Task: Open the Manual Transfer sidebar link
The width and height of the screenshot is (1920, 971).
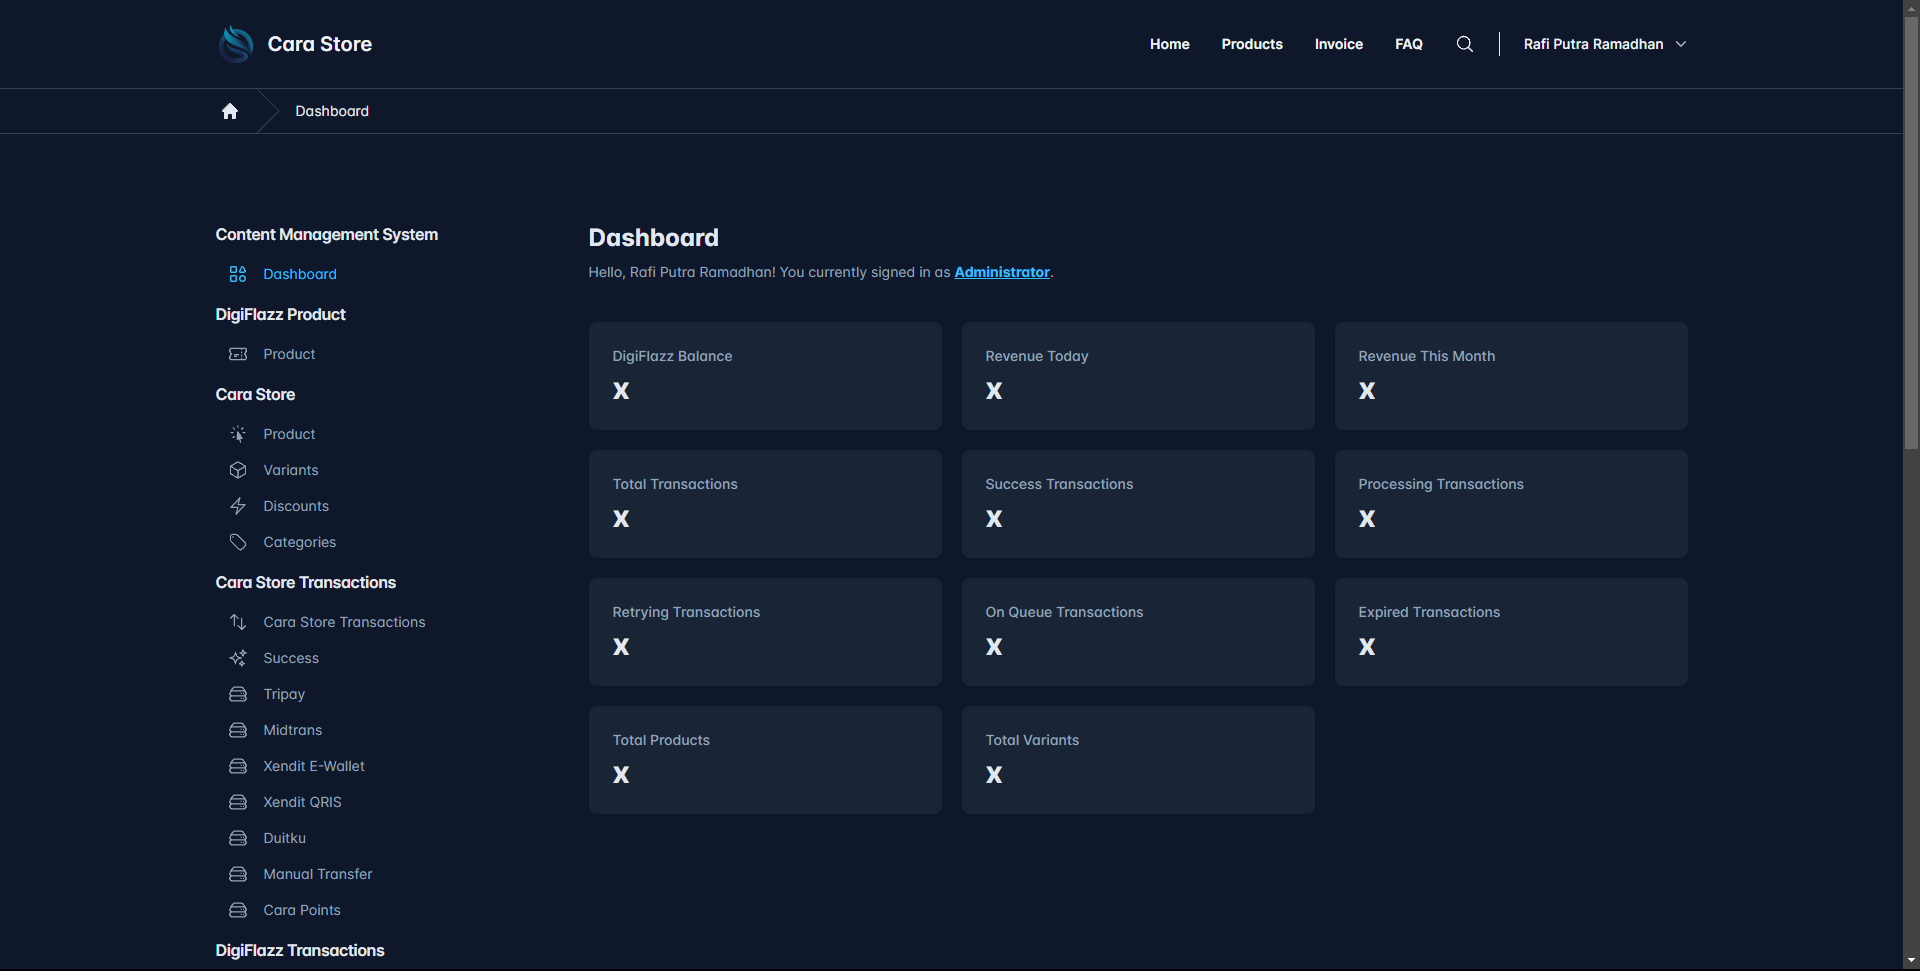Action: pos(318,874)
